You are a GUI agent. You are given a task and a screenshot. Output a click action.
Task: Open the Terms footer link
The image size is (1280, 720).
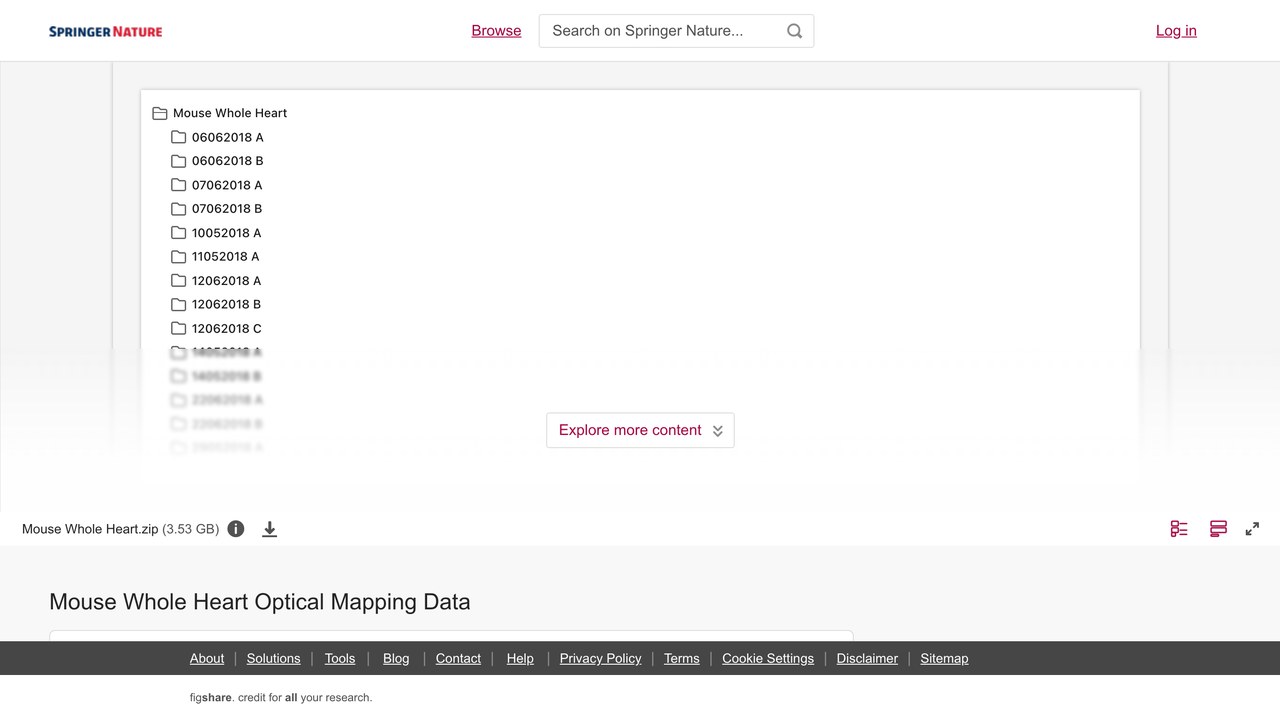point(682,658)
